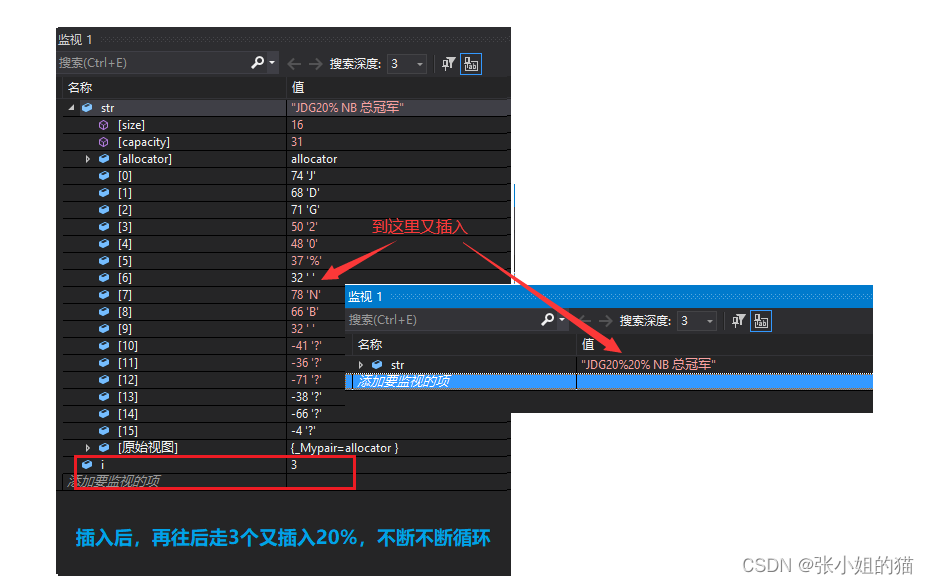This screenshot has width=929, height=584.
Task: Click the blue cube icon of [14]
Action: (x=104, y=413)
